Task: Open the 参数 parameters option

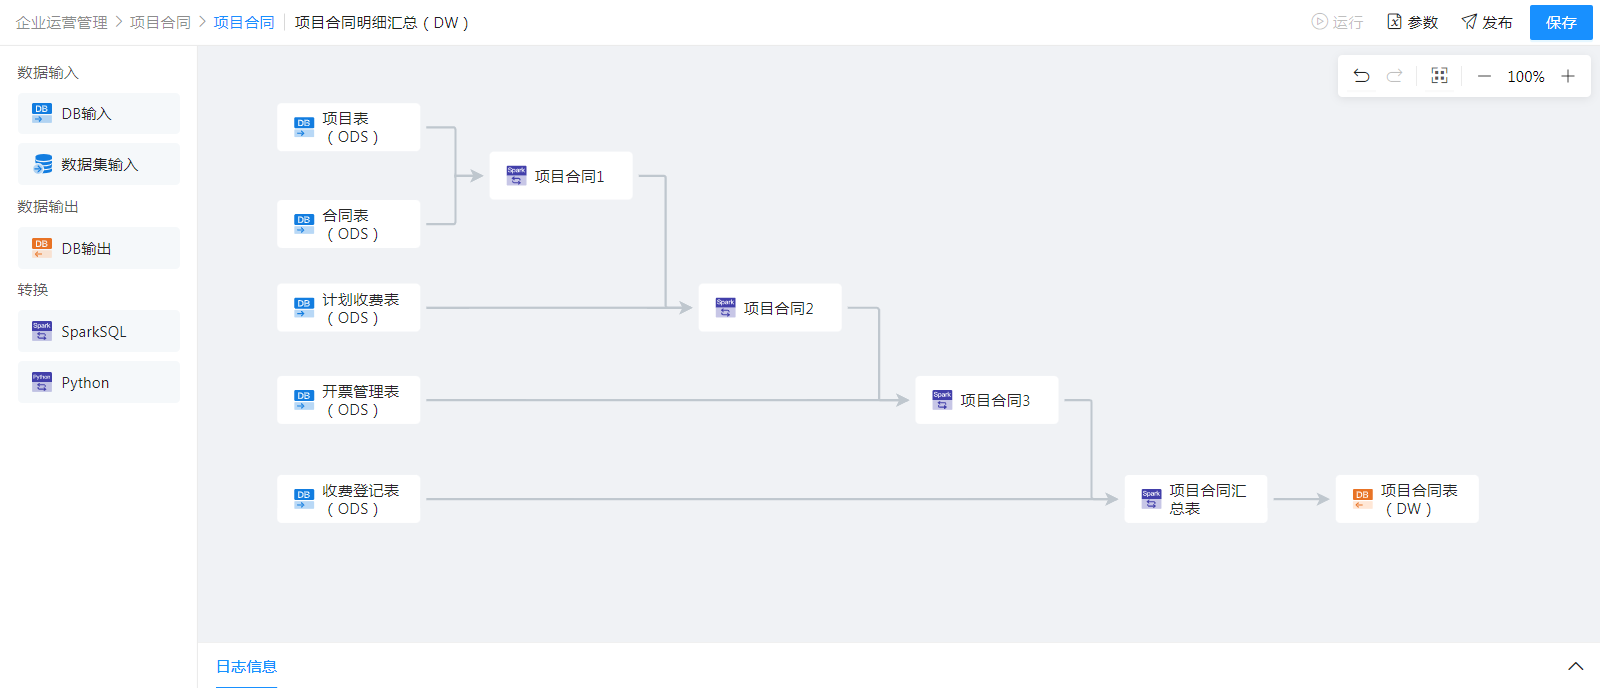Action: point(1412,22)
